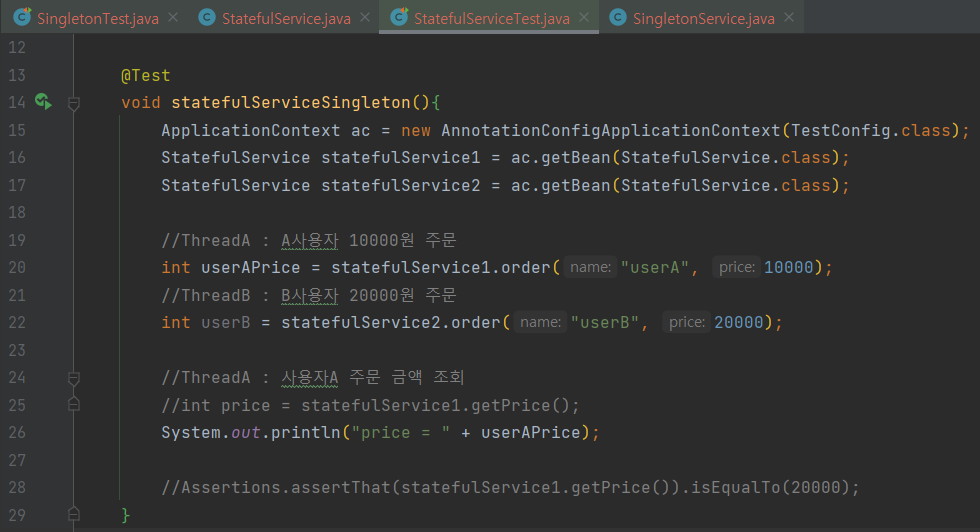Click the @Test annotation
980x532 pixels.
[x=146, y=76]
